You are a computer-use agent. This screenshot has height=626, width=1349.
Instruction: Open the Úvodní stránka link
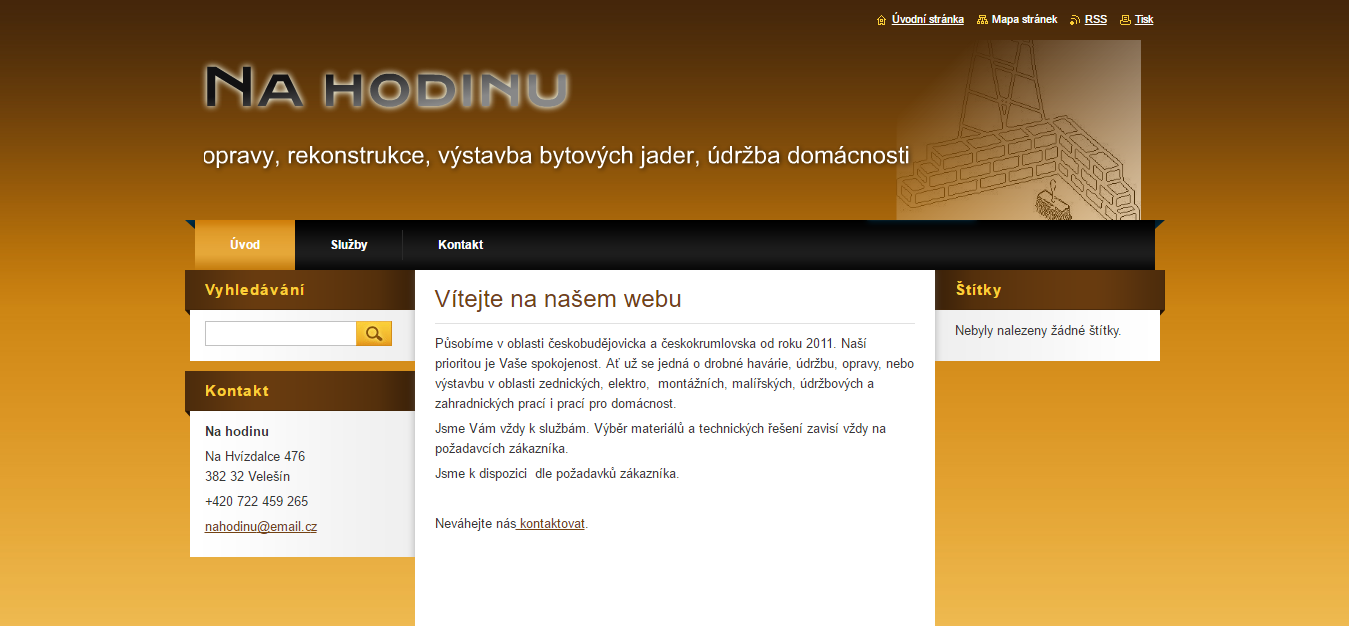click(927, 19)
